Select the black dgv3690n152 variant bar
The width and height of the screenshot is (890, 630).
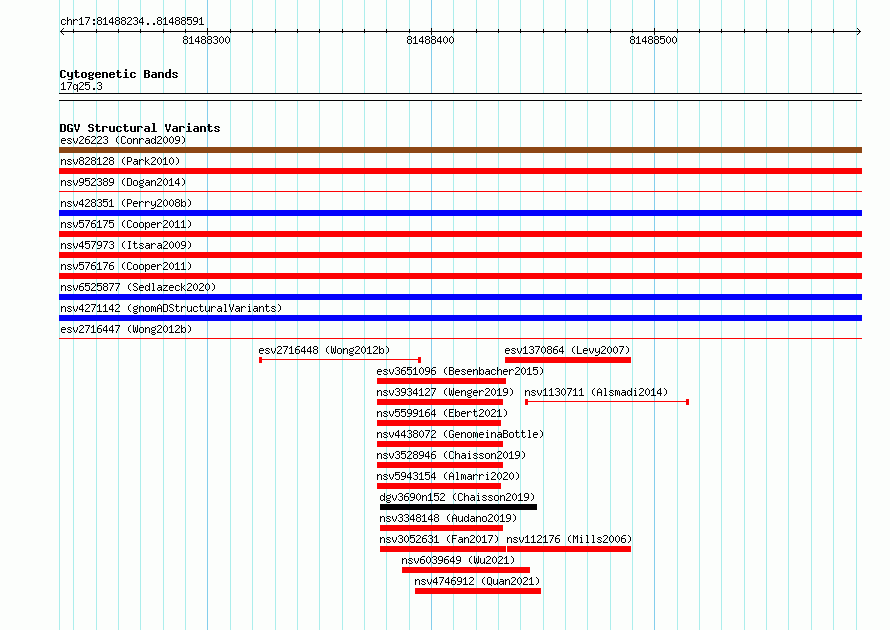(459, 507)
